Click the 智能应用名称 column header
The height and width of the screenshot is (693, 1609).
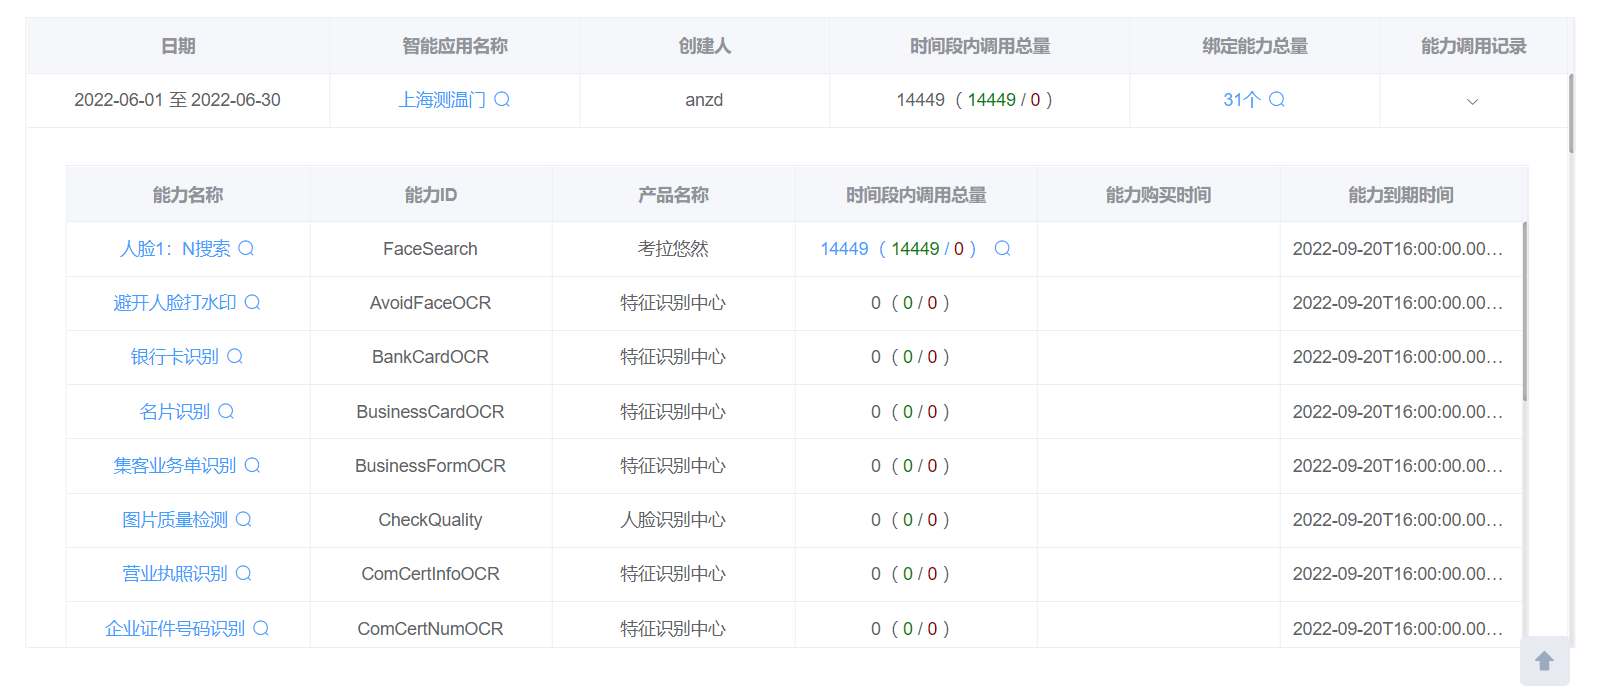[x=455, y=46]
